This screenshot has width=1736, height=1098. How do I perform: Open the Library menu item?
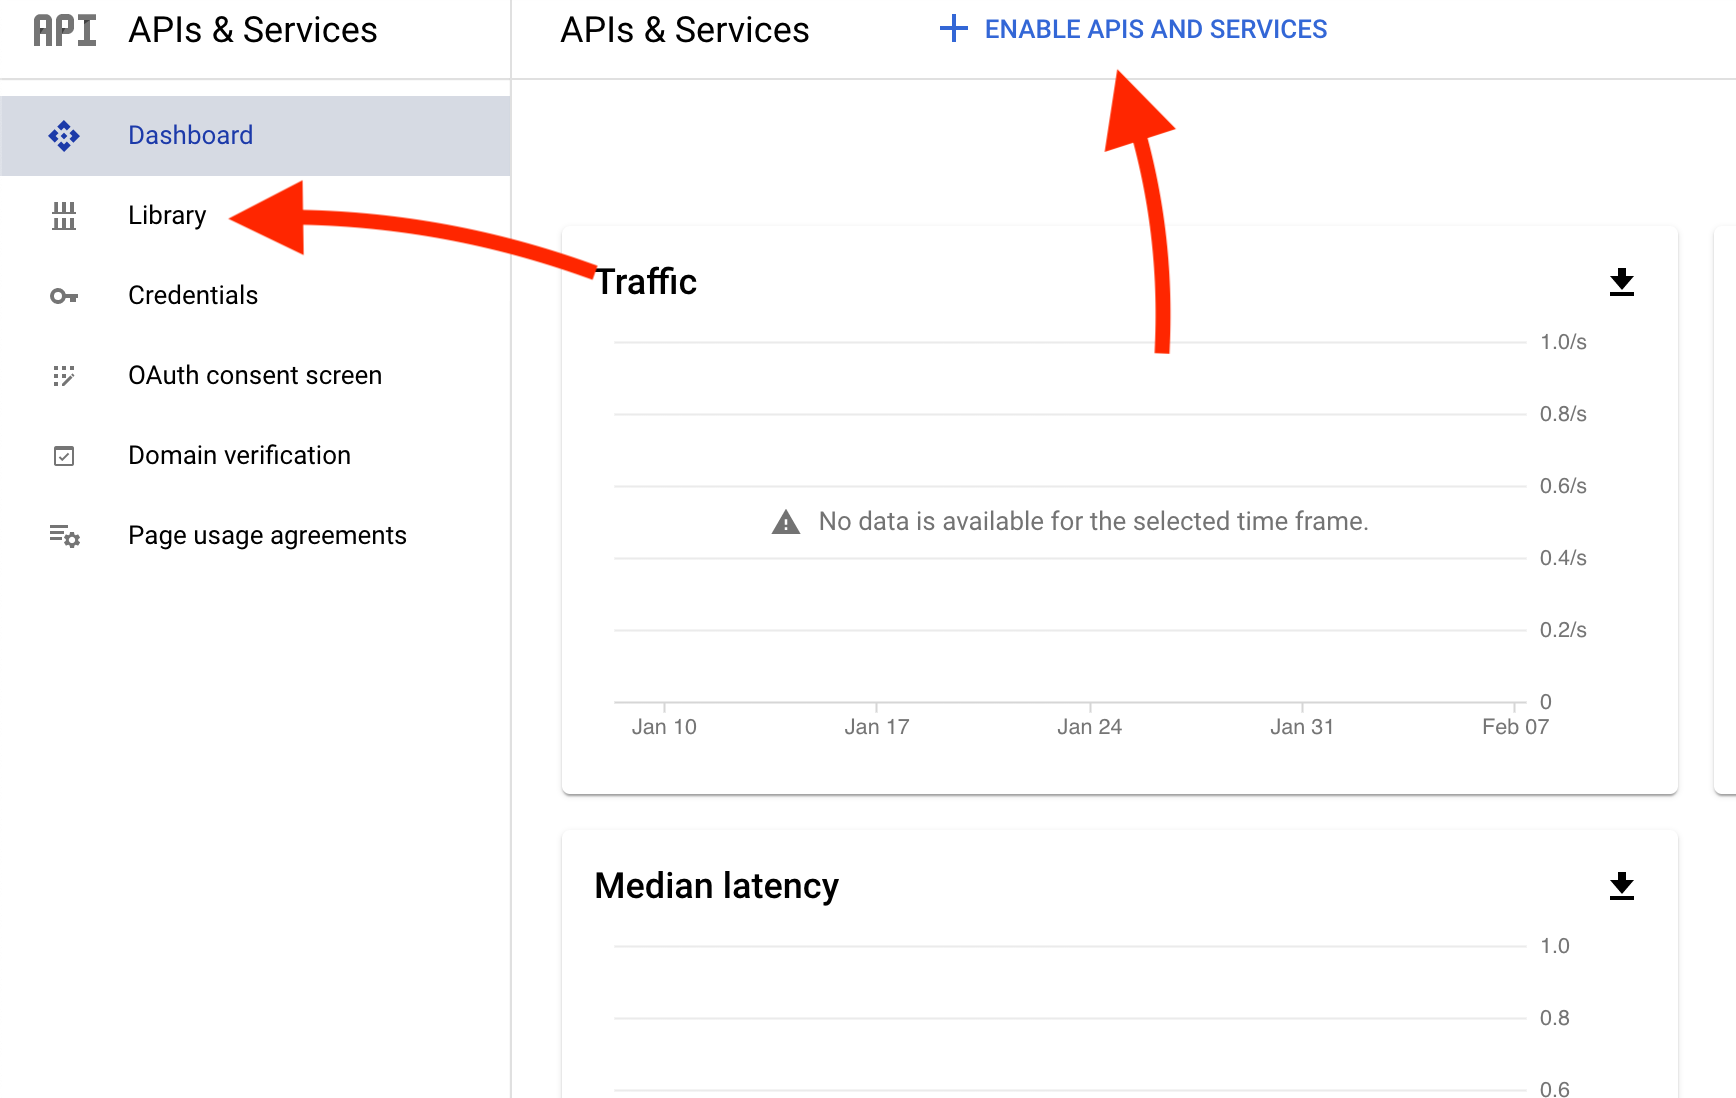pos(255,216)
